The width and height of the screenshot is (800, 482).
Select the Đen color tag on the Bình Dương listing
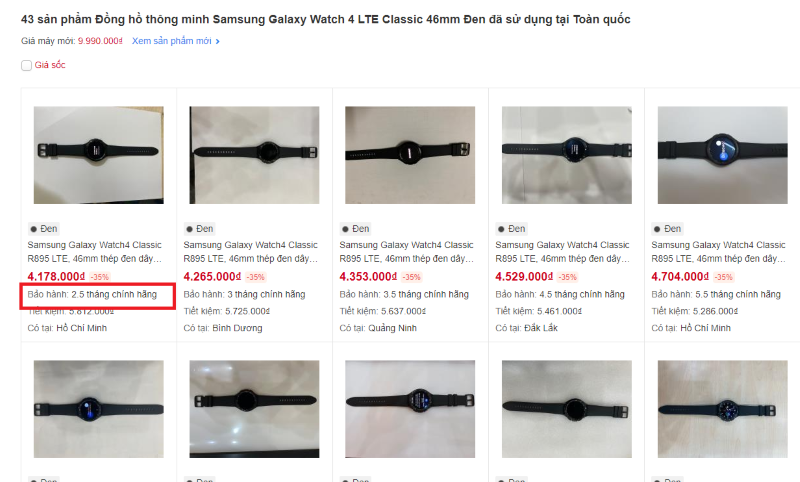pyautogui.click(x=199, y=229)
